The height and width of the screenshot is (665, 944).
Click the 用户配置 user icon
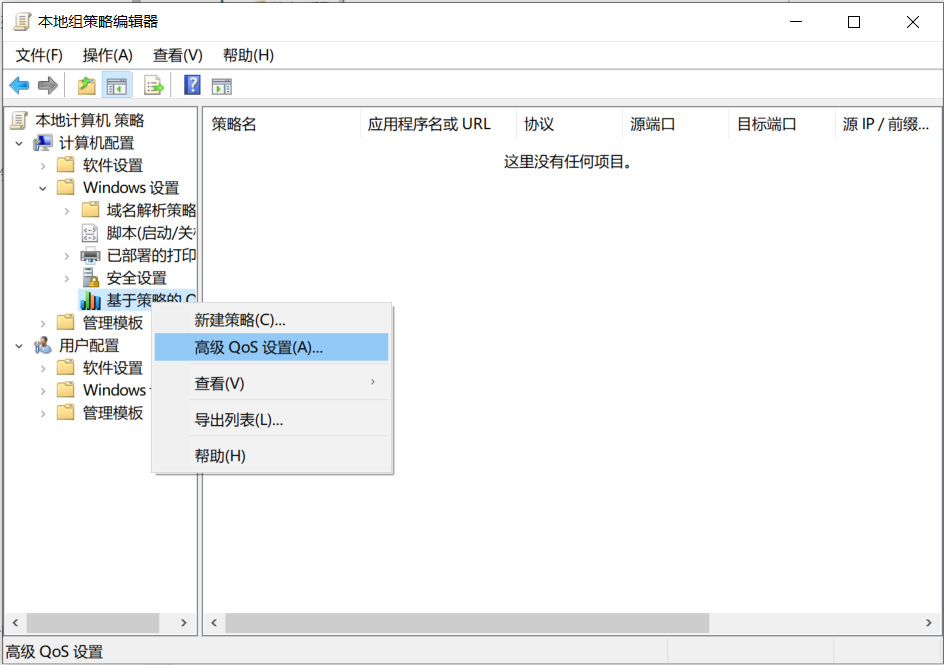43,345
